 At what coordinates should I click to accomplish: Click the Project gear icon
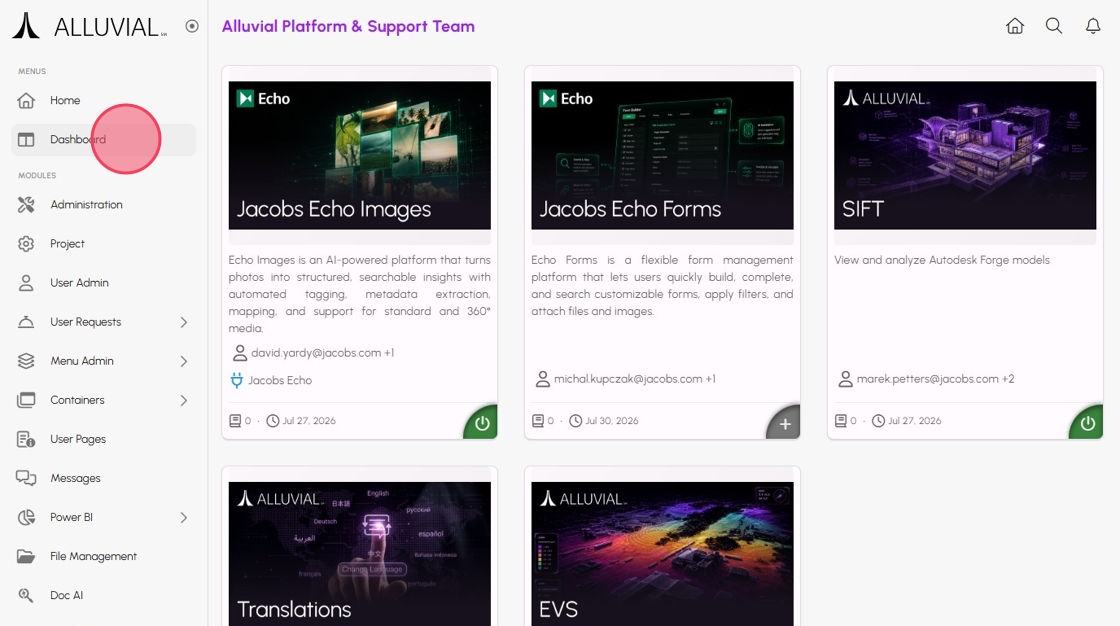click(x=26, y=244)
